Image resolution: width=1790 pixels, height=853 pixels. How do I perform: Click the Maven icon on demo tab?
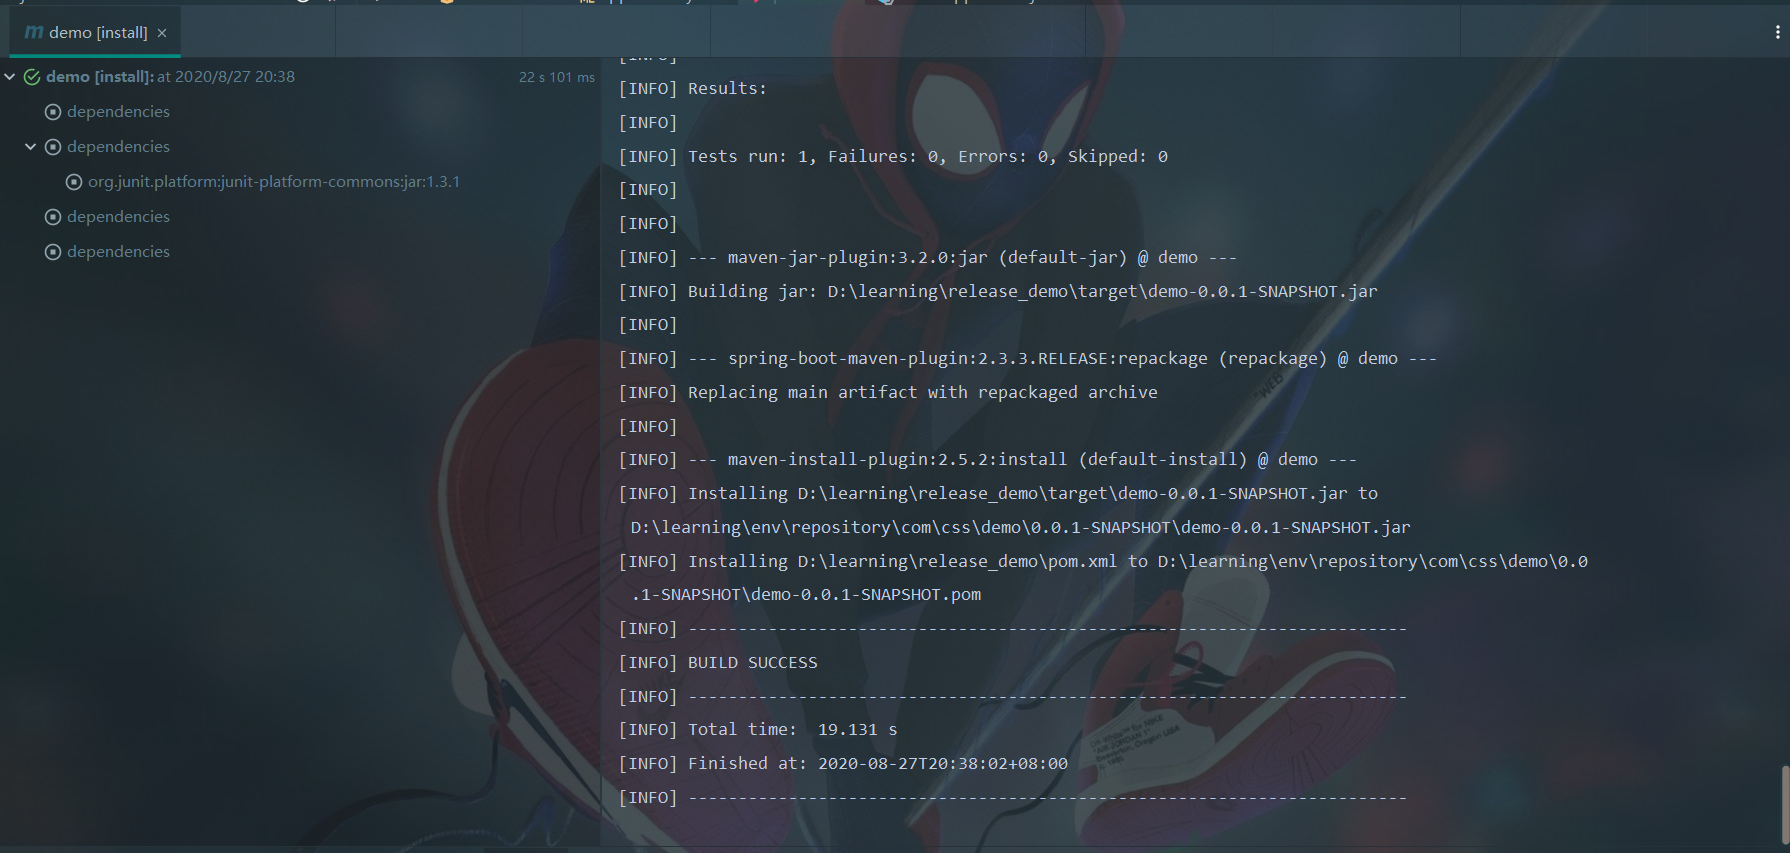pyautogui.click(x=33, y=32)
